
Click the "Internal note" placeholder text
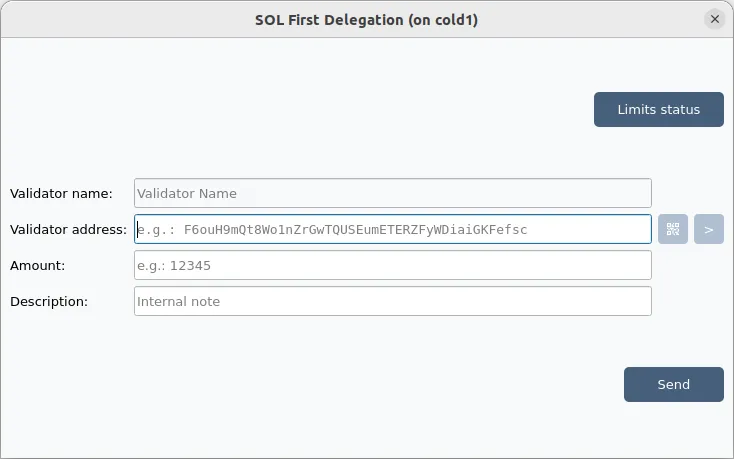[x=178, y=302]
